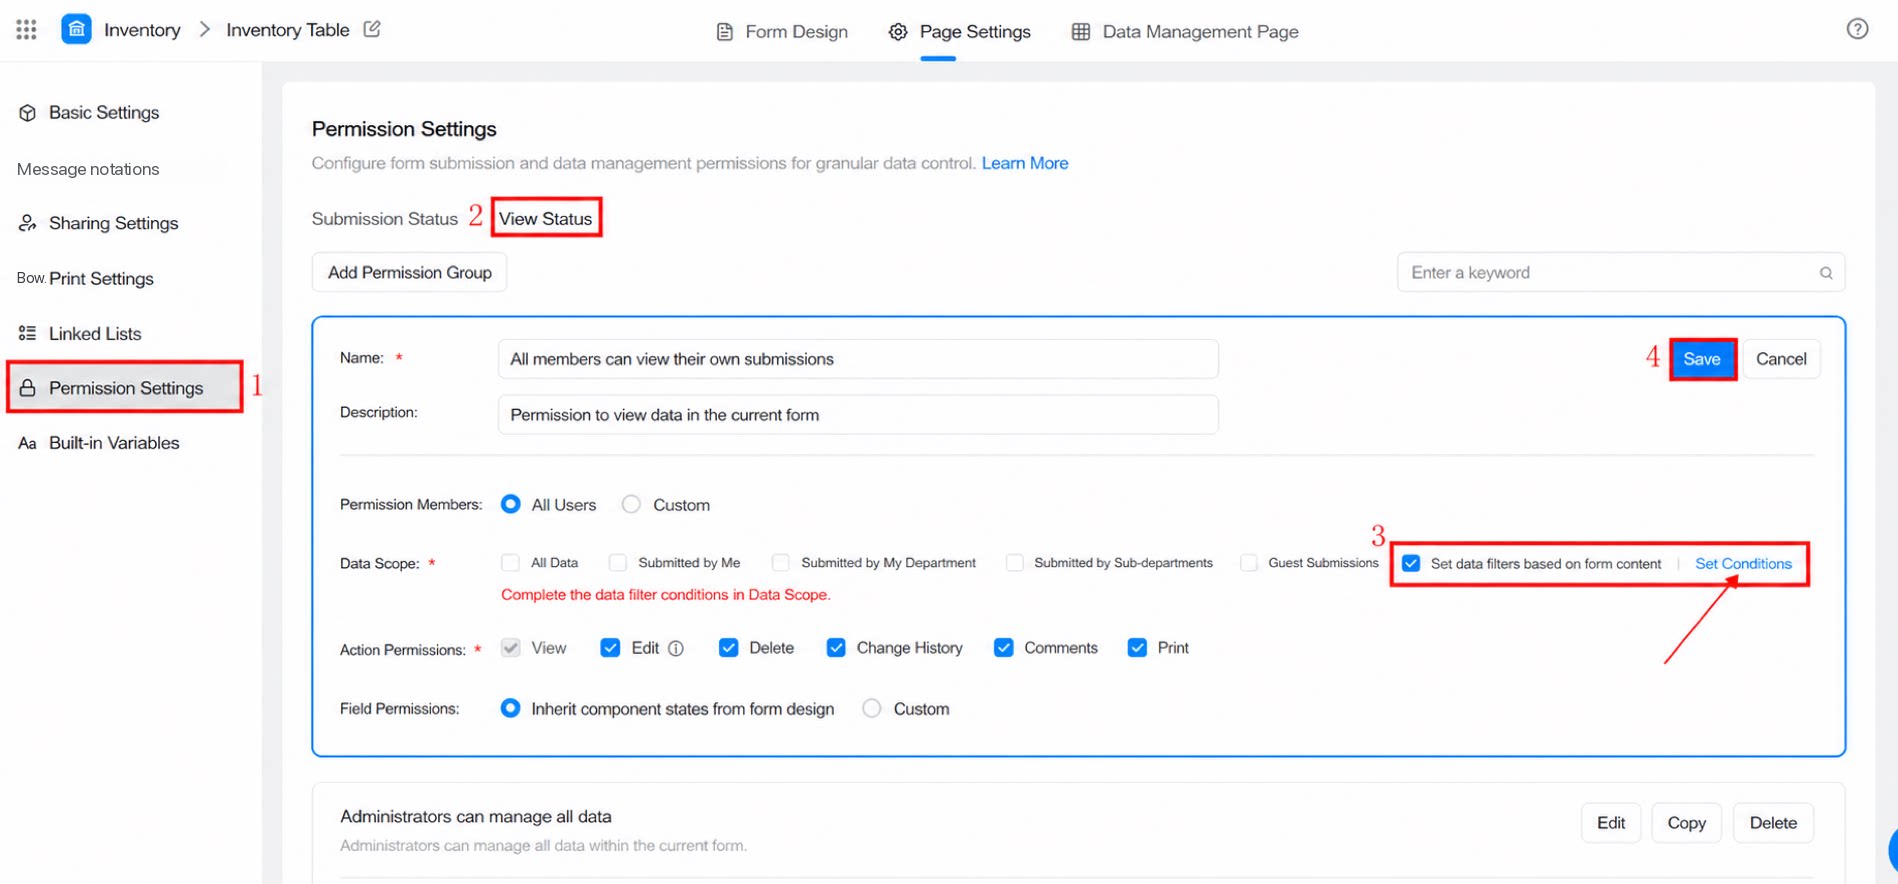Click the Linked Lists icon in sidebar
The width and height of the screenshot is (1898, 884).
pyautogui.click(x=28, y=333)
